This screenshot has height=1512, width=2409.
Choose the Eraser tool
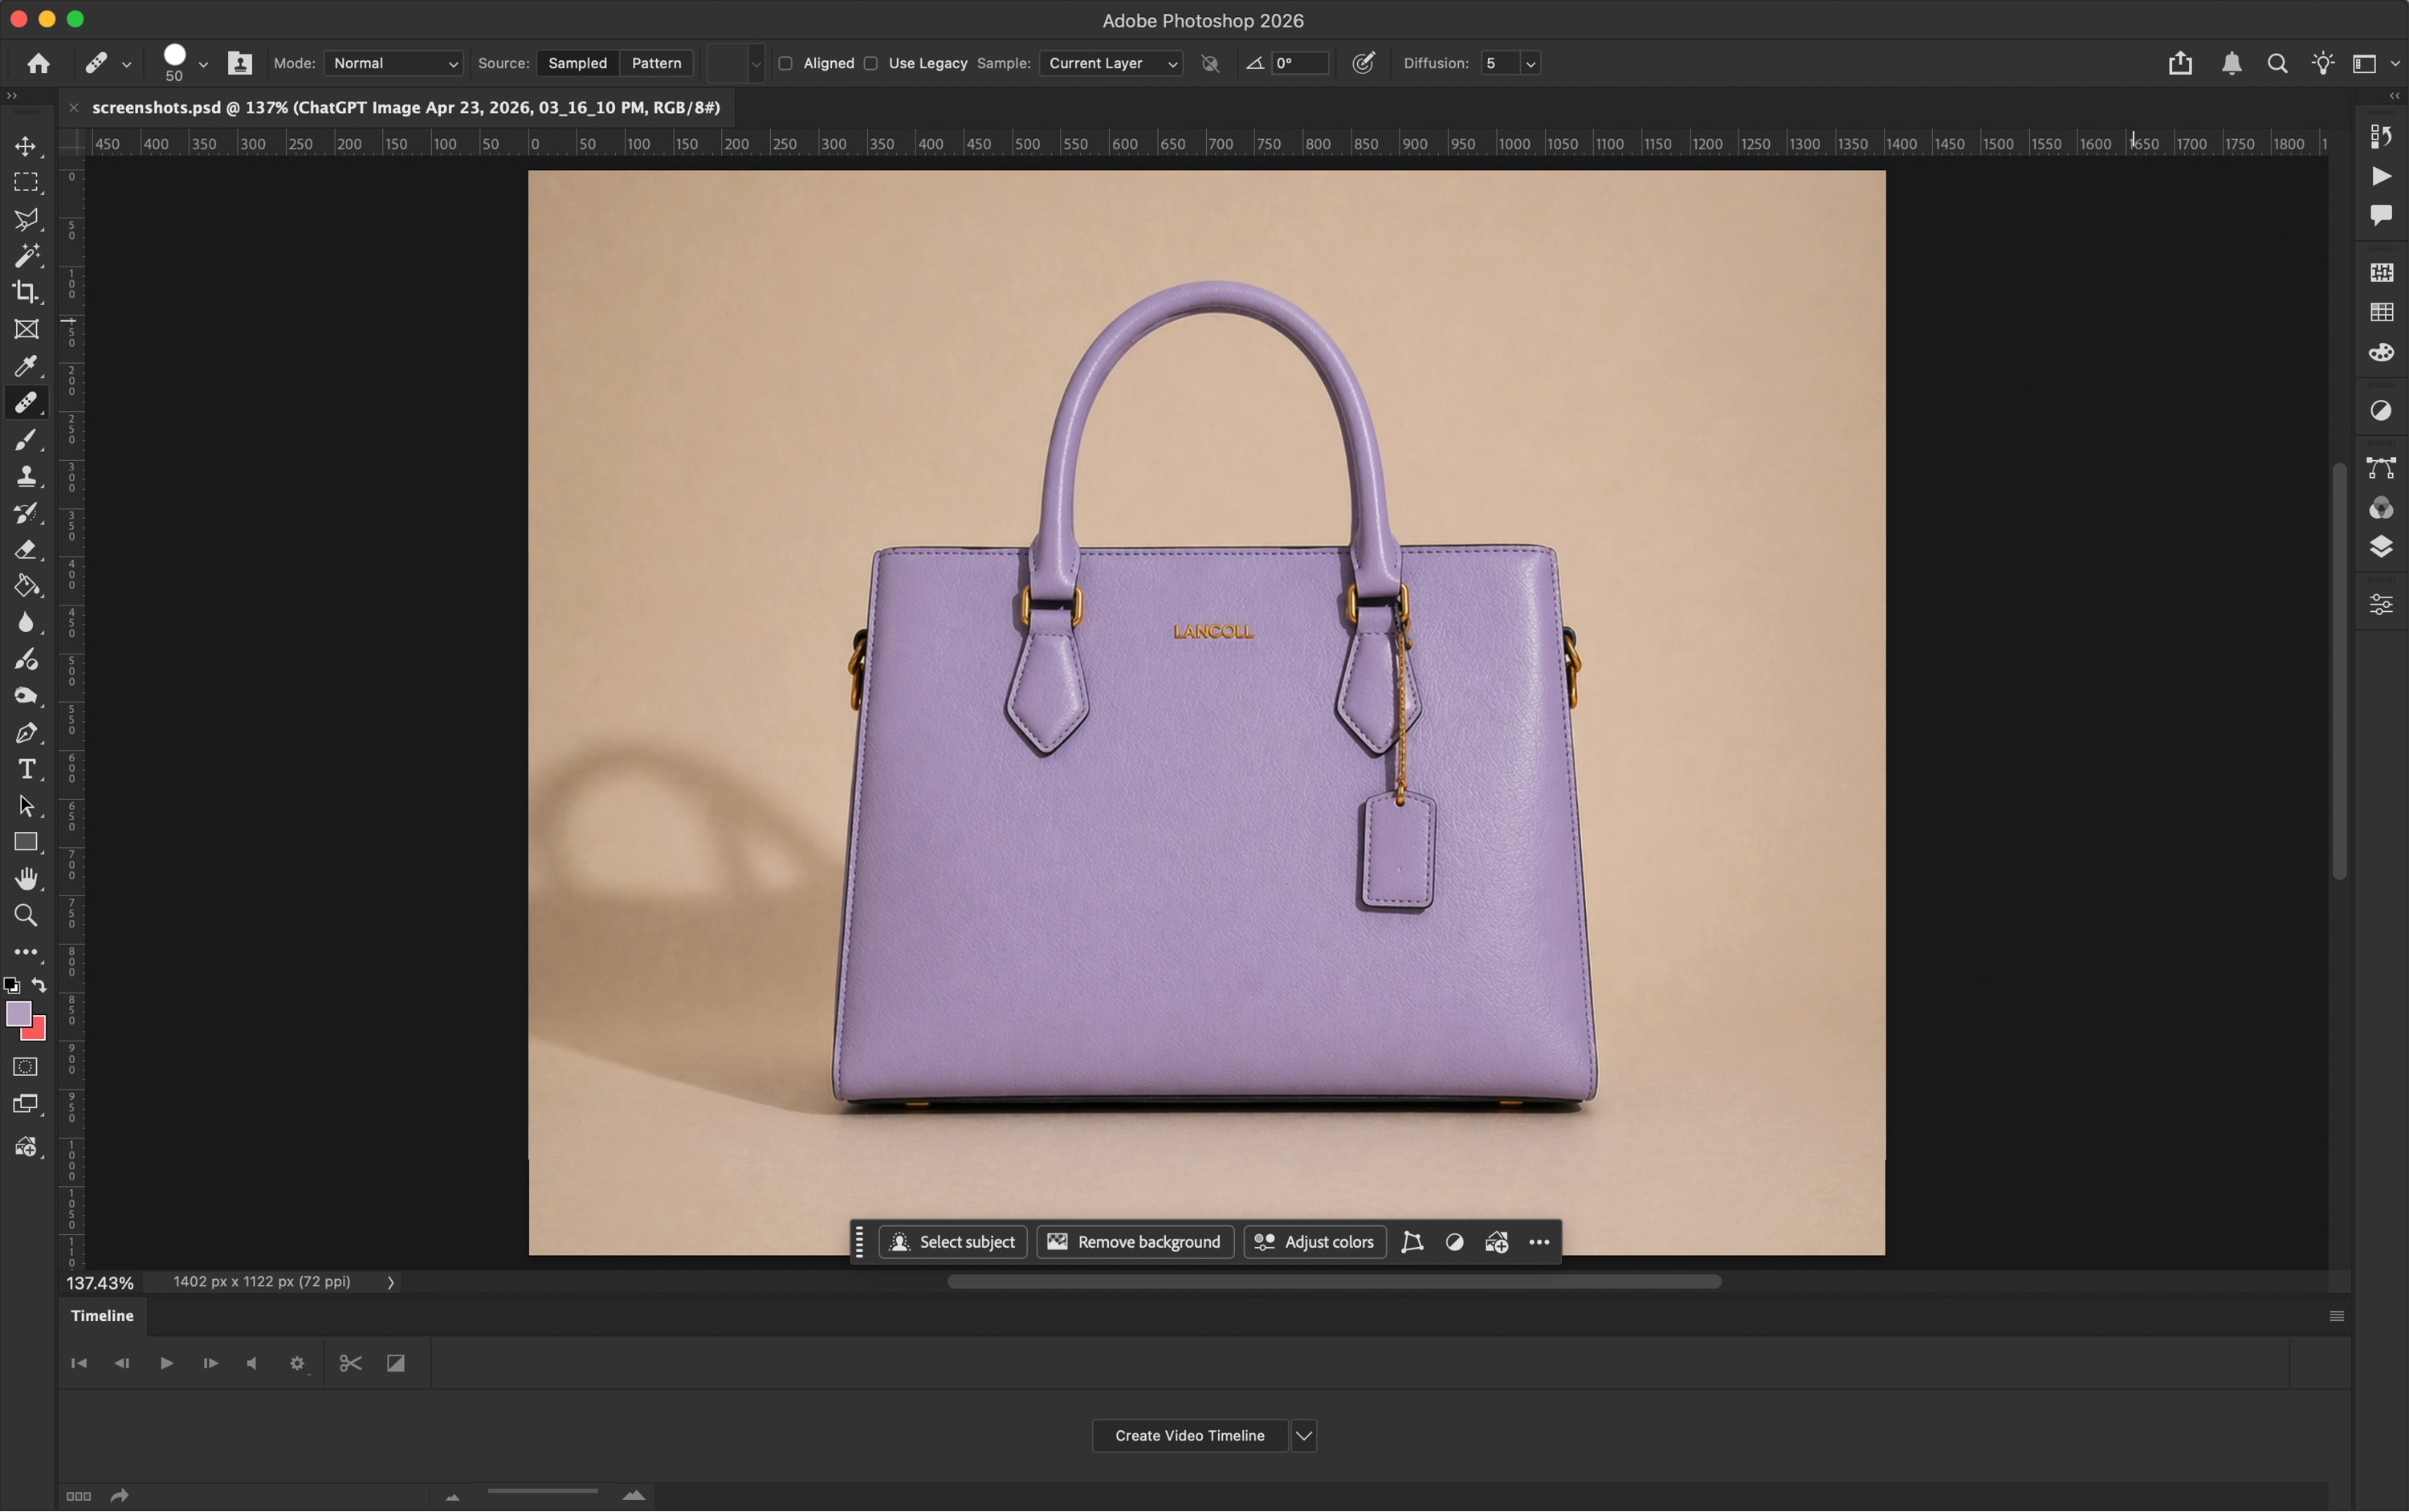(x=26, y=549)
